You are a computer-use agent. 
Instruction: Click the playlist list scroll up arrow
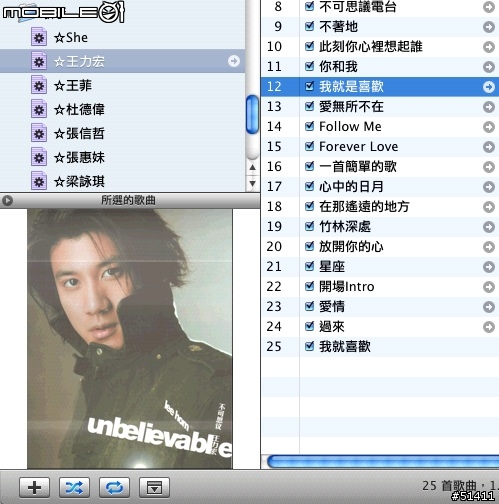(x=253, y=167)
